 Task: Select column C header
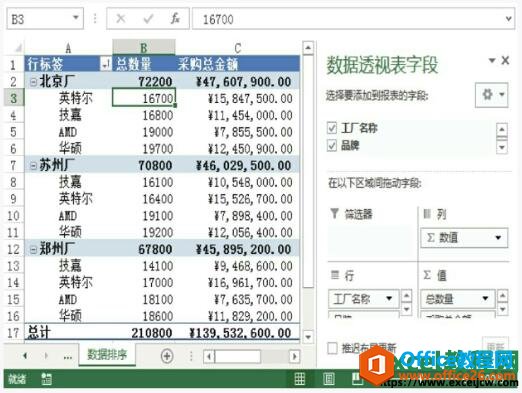click(237, 48)
